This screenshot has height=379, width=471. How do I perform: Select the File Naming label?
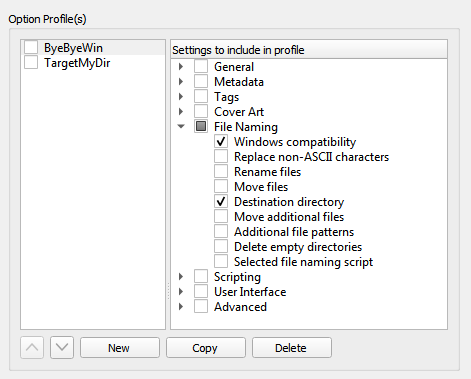(246, 127)
